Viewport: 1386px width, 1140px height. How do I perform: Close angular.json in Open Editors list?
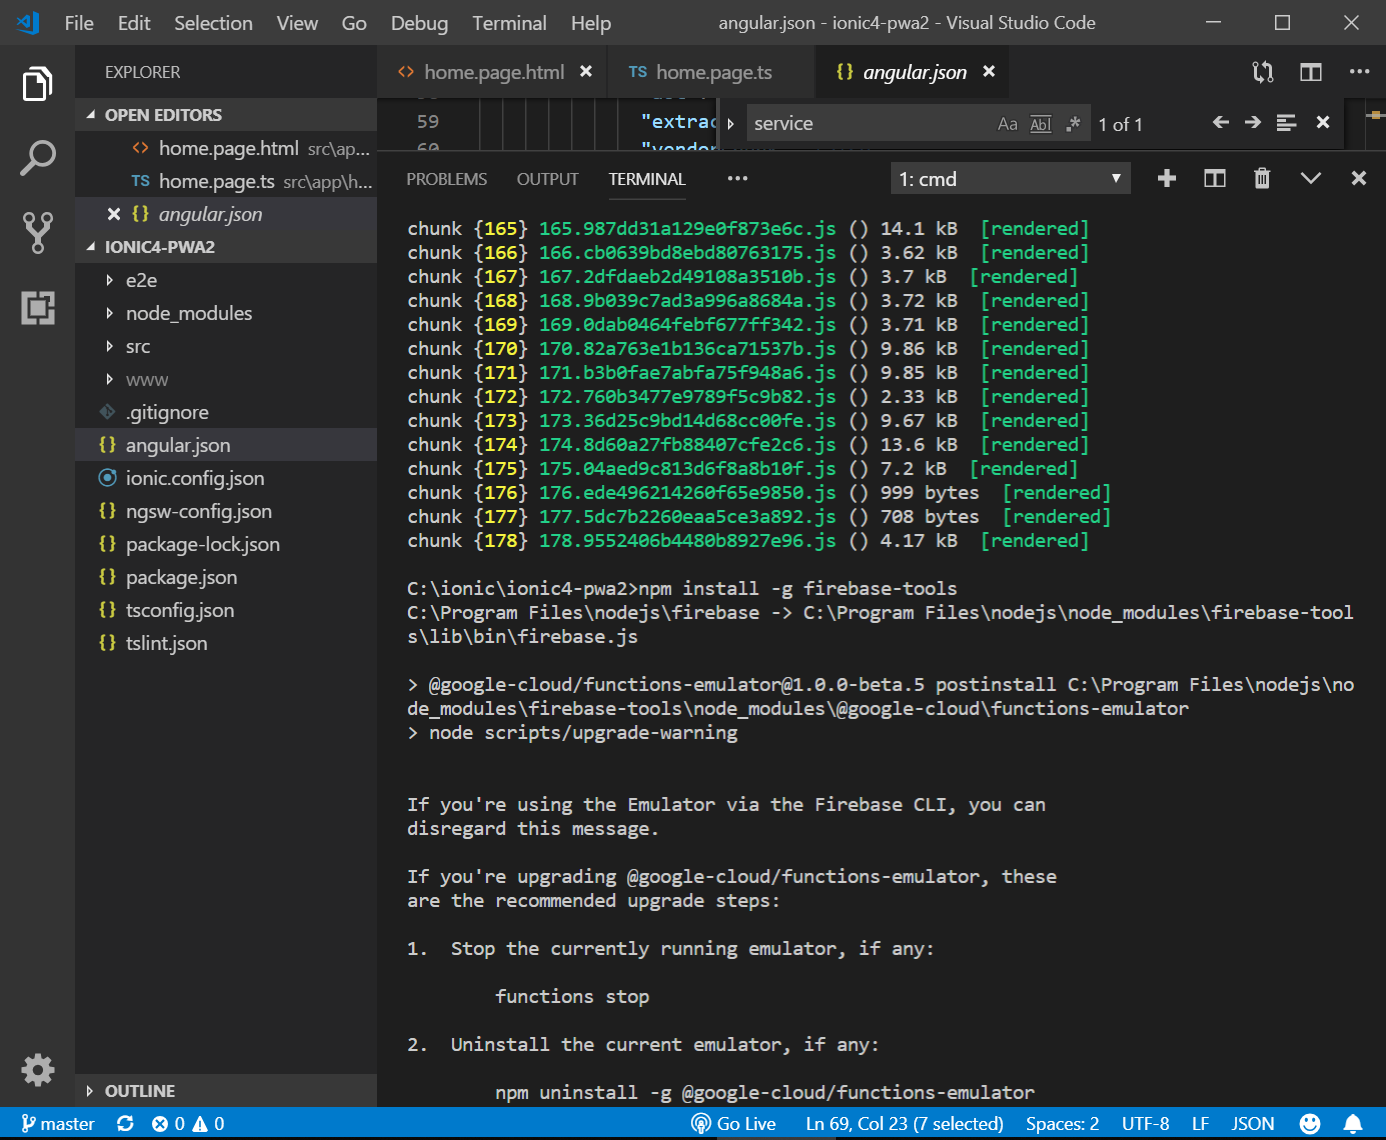114,214
